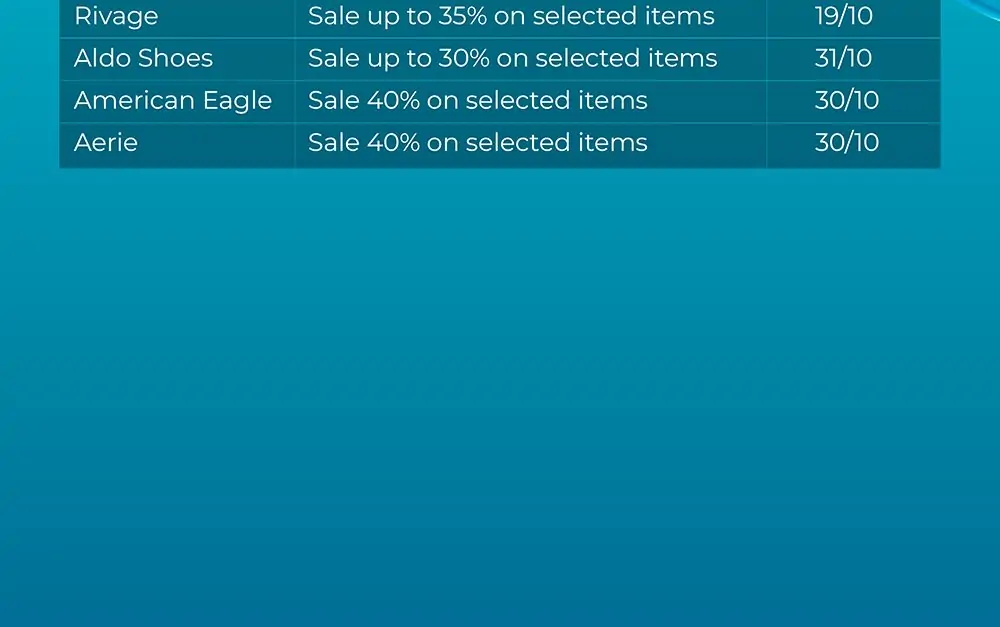The height and width of the screenshot is (627, 1000).
Task: Click the Rivage store name
Action: tap(116, 17)
